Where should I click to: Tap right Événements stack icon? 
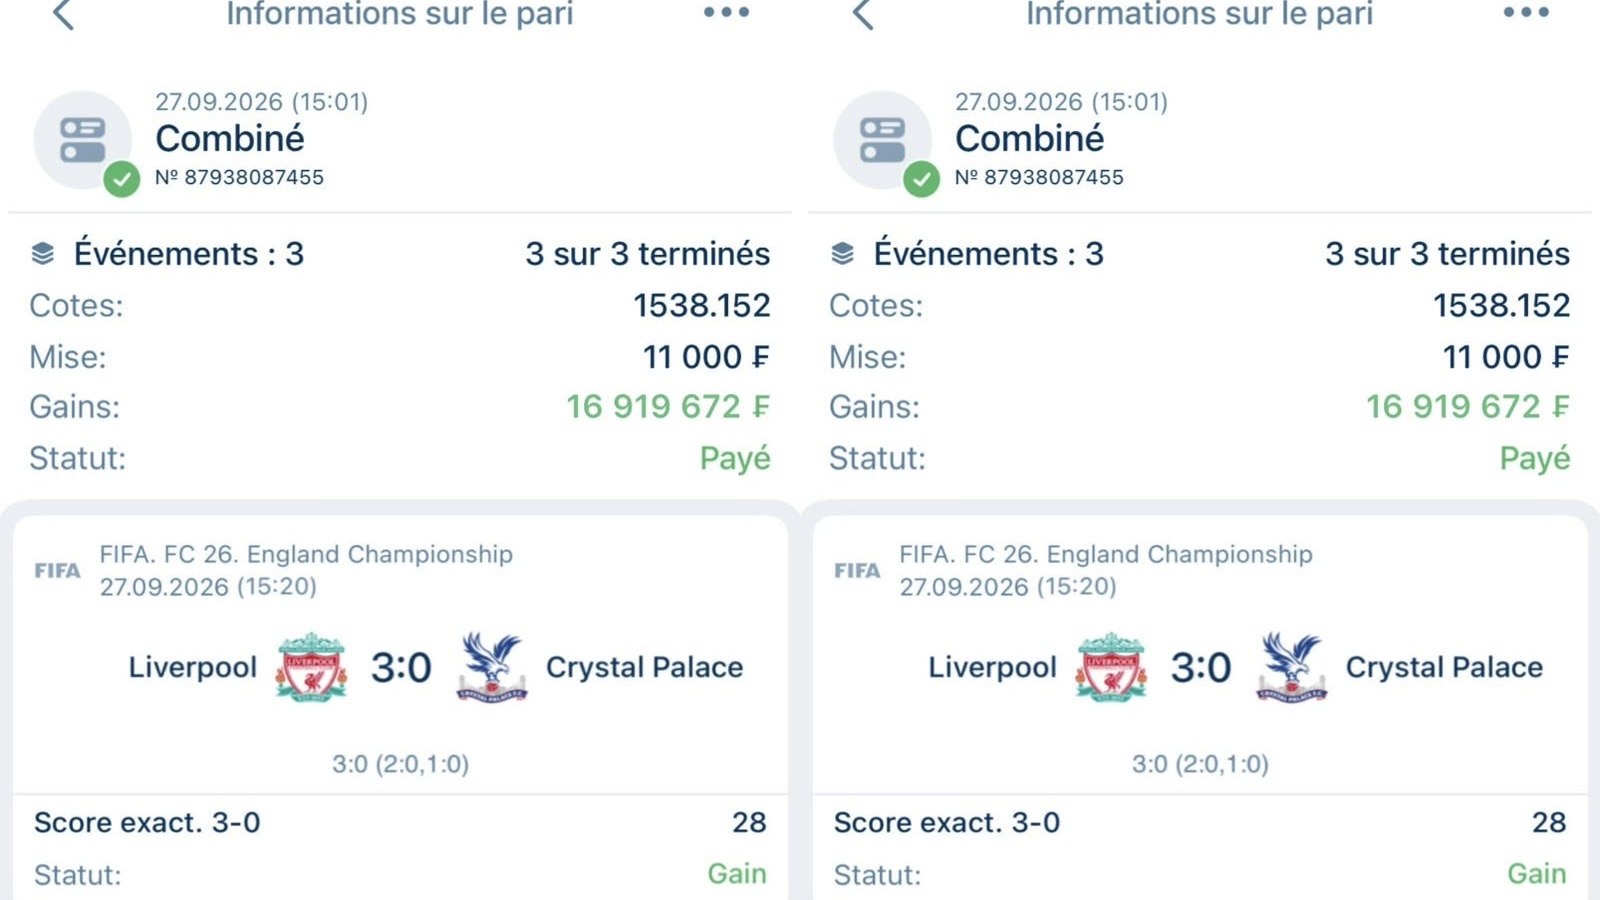coord(843,254)
